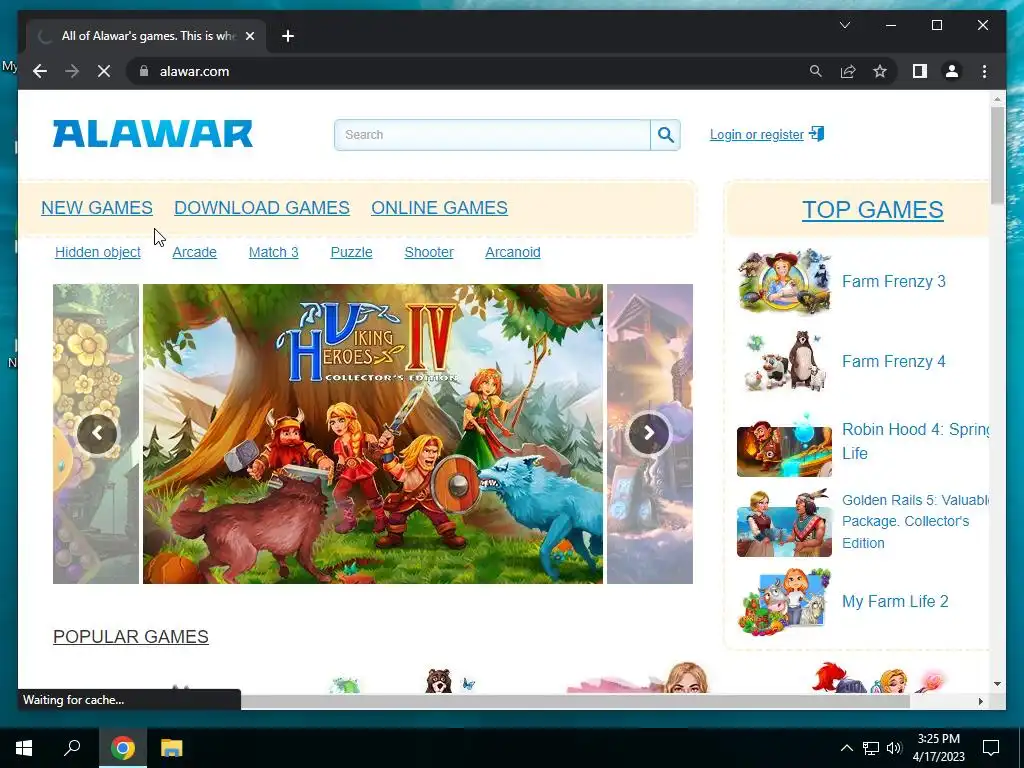Select the Hidden object category

coord(98,252)
